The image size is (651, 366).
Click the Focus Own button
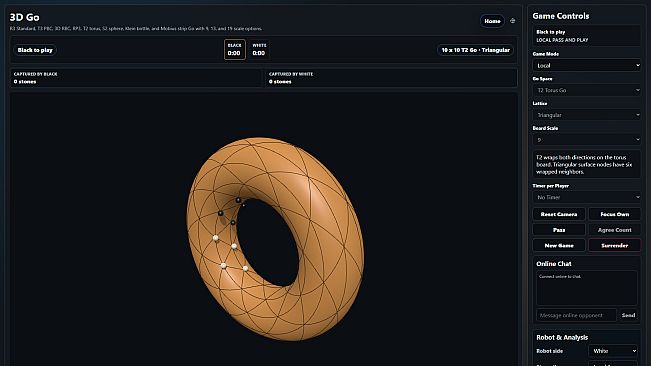tap(614, 214)
